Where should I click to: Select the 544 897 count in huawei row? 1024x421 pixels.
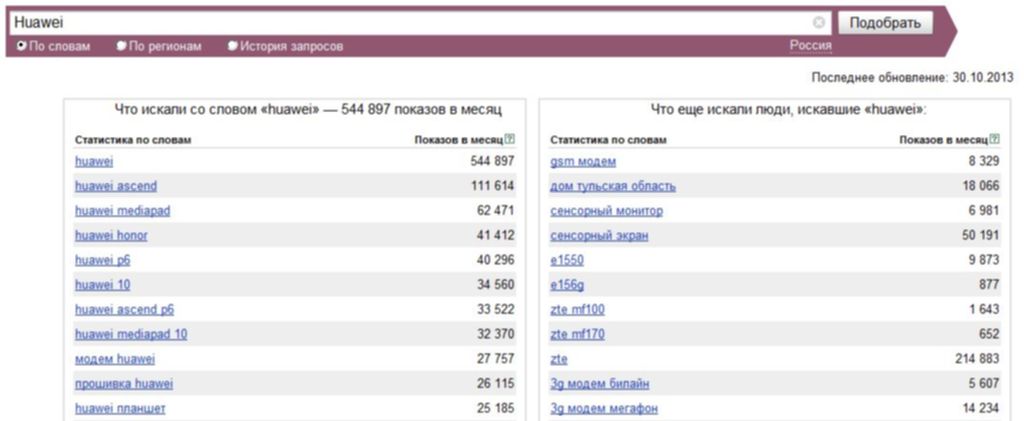tap(492, 161)
